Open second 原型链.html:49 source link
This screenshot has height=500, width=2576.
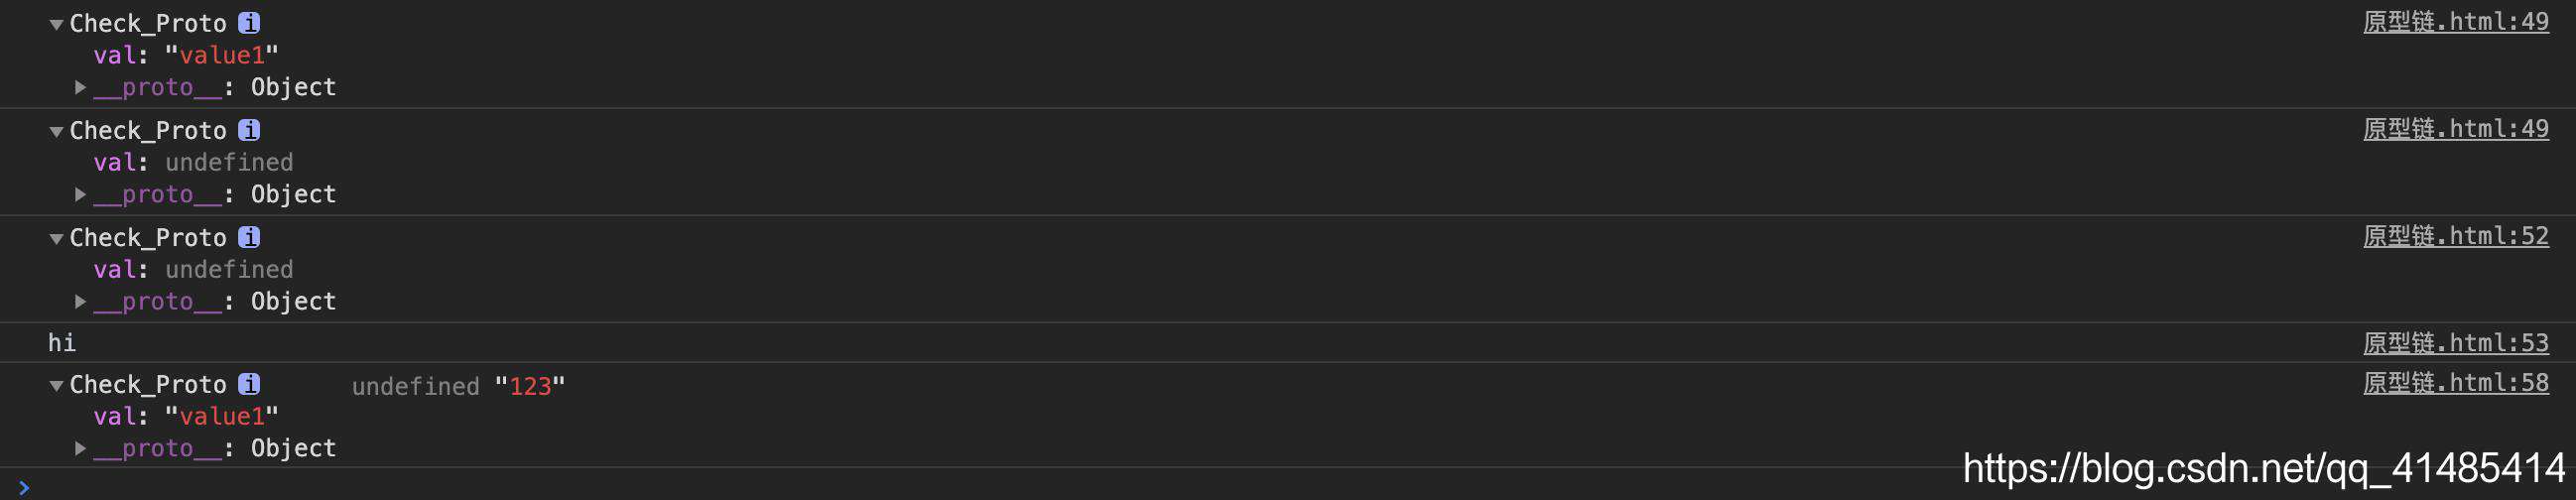click(2455, 129)
